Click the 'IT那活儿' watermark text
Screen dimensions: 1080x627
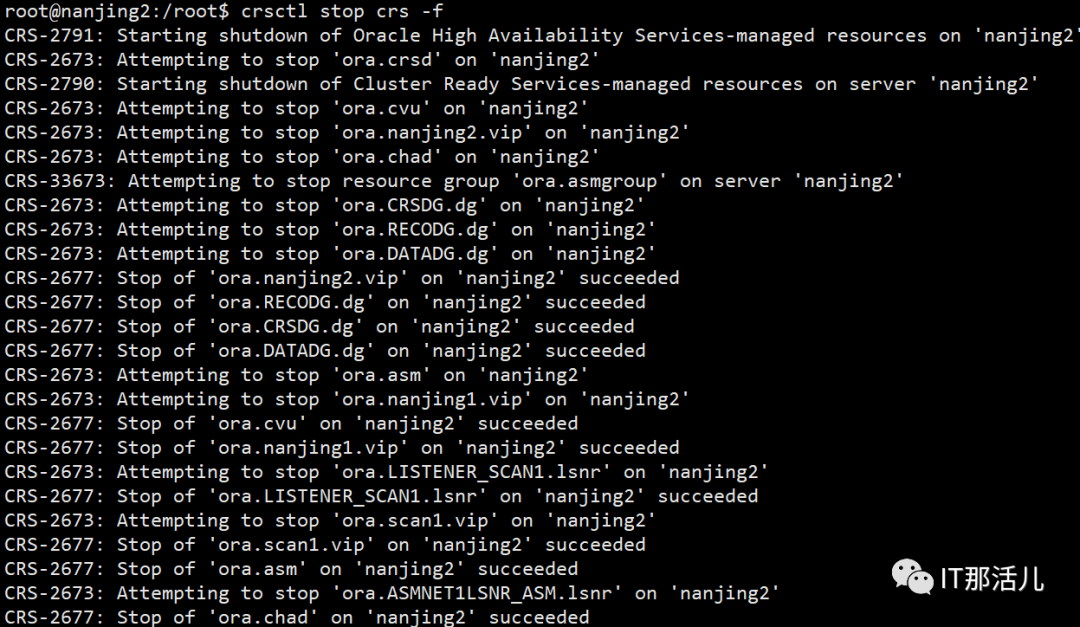click(x=992, y=578)
